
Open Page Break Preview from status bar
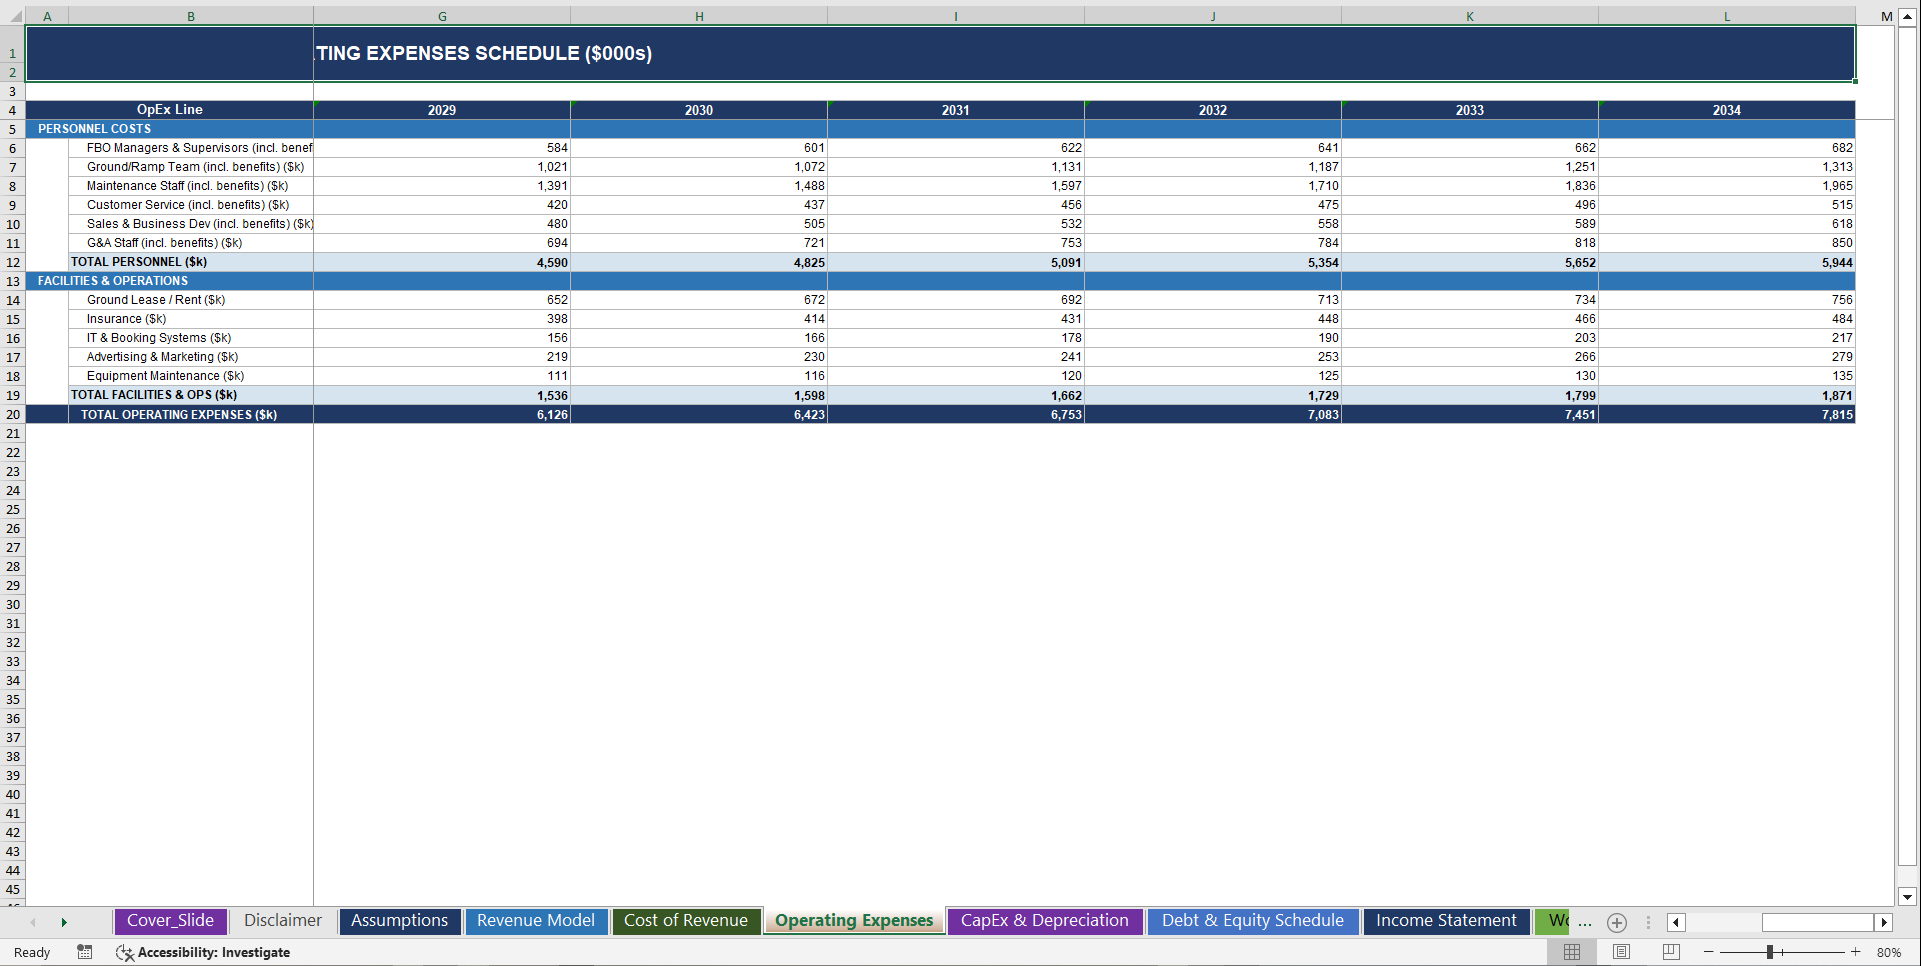pos(1670,952)
